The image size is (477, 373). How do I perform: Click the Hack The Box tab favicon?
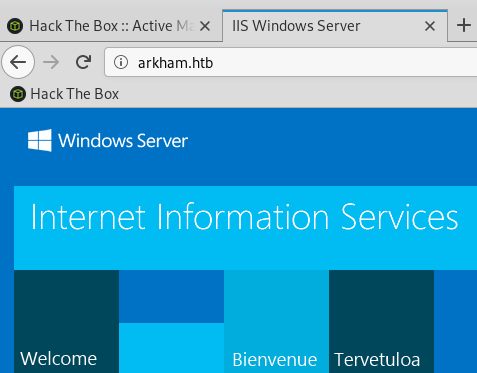(15, 26)
